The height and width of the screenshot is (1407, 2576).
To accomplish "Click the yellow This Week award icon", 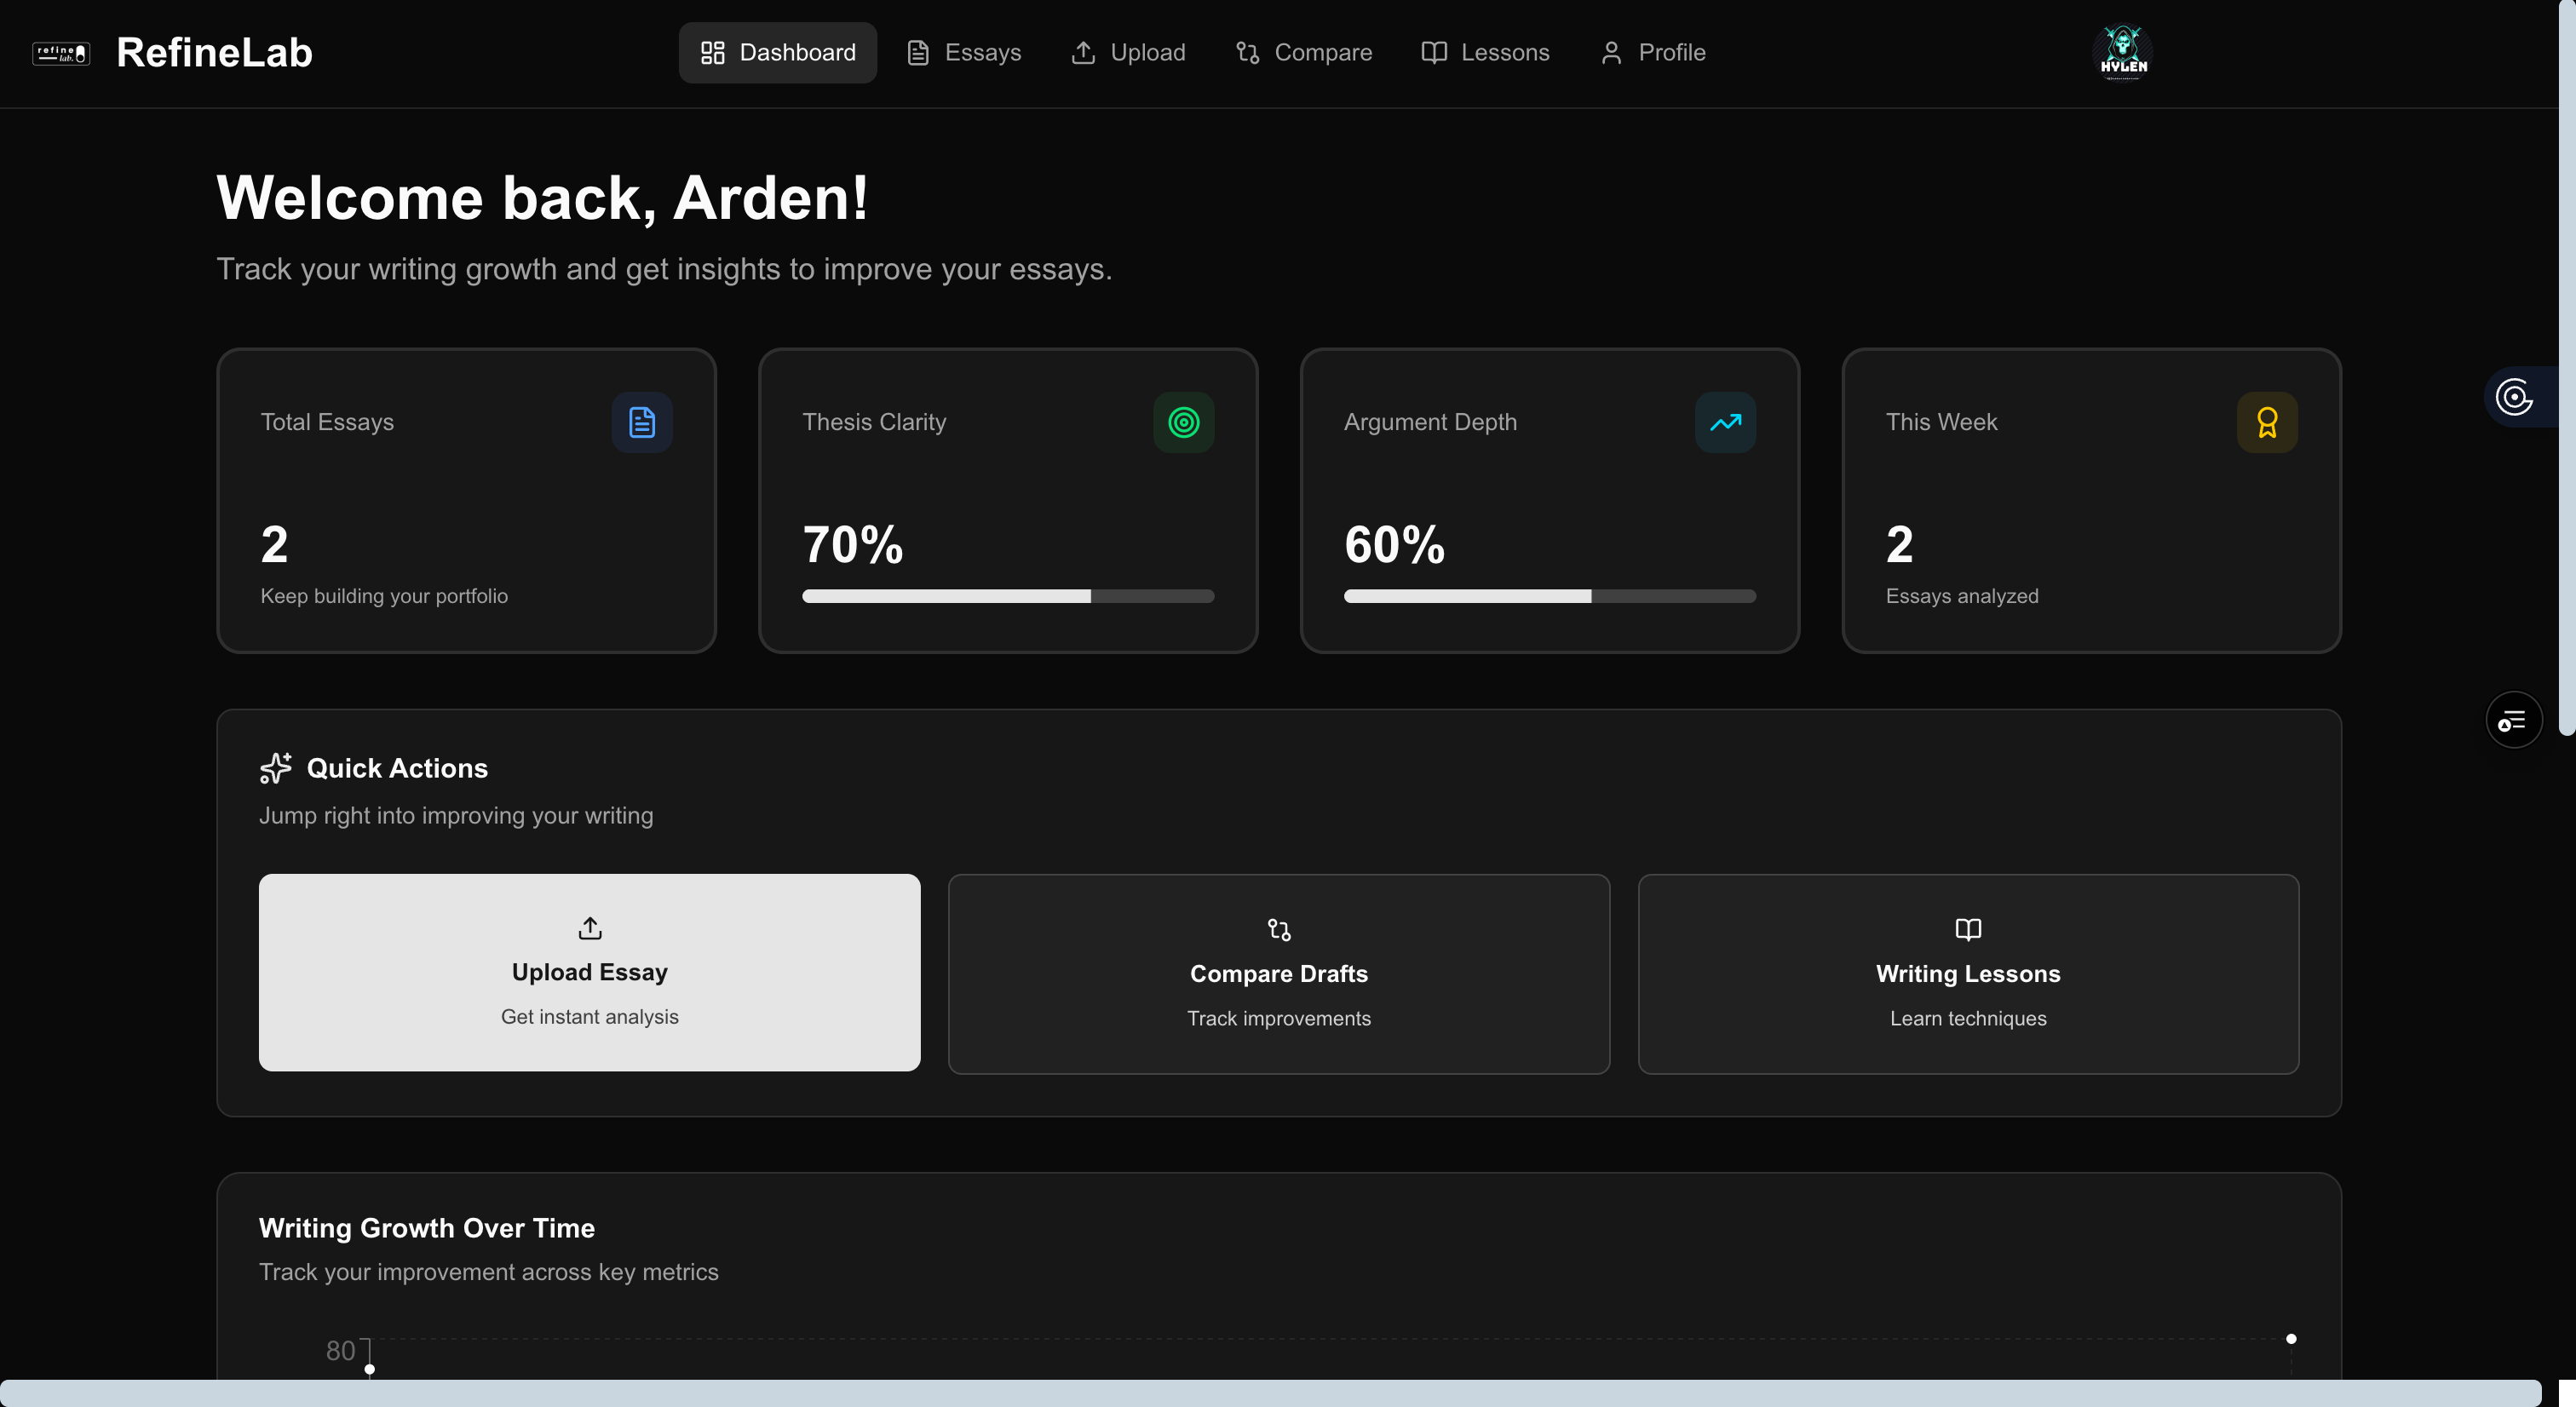I will (2266, 422).
